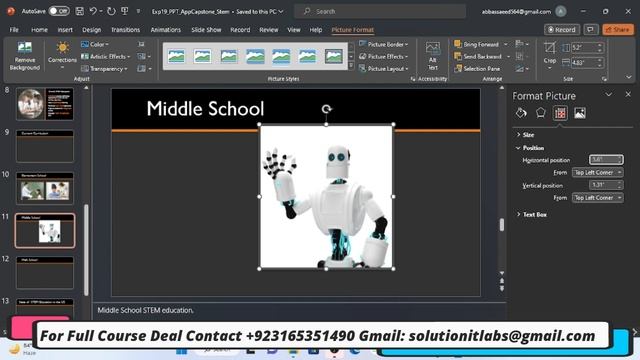Click the Alt Text button
The image size is (640, 360).
tap(433, 56)
